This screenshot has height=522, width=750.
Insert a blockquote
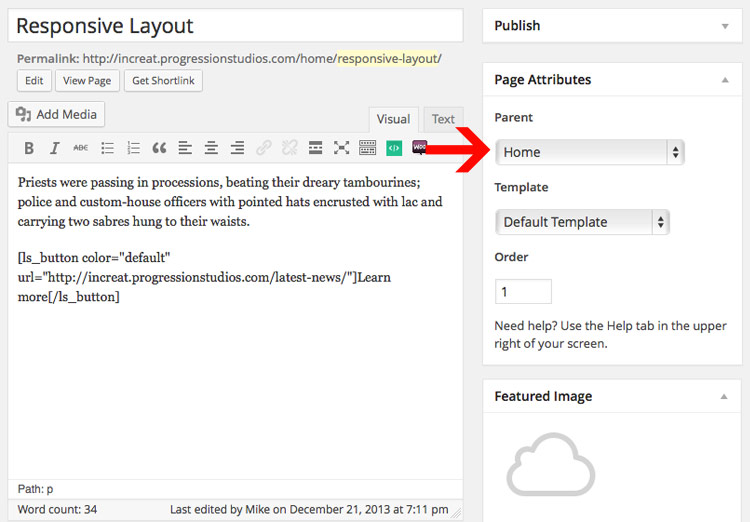click(x=159, y=148)
